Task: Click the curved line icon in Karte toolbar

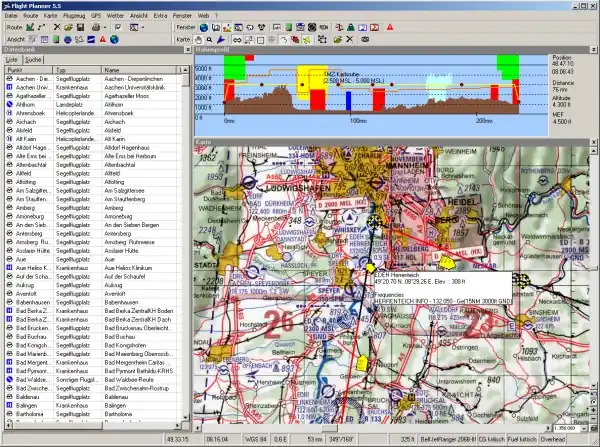Action: [x=284, y=39]
